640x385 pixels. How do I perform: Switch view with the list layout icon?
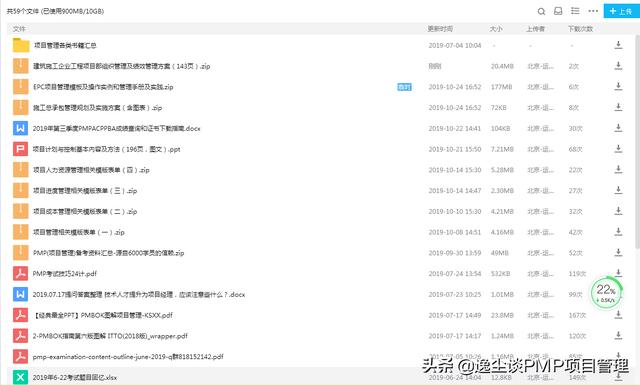tap(575, 11)
